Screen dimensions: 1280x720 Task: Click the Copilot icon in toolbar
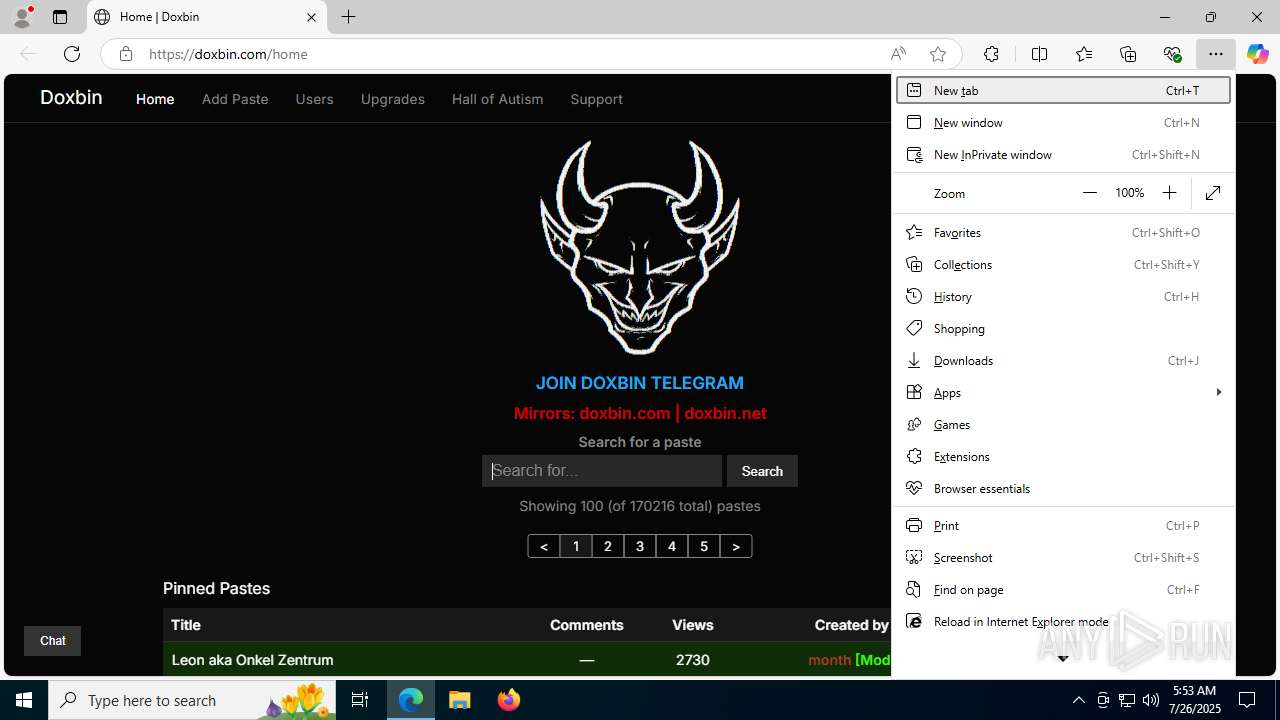(1257, 54)
